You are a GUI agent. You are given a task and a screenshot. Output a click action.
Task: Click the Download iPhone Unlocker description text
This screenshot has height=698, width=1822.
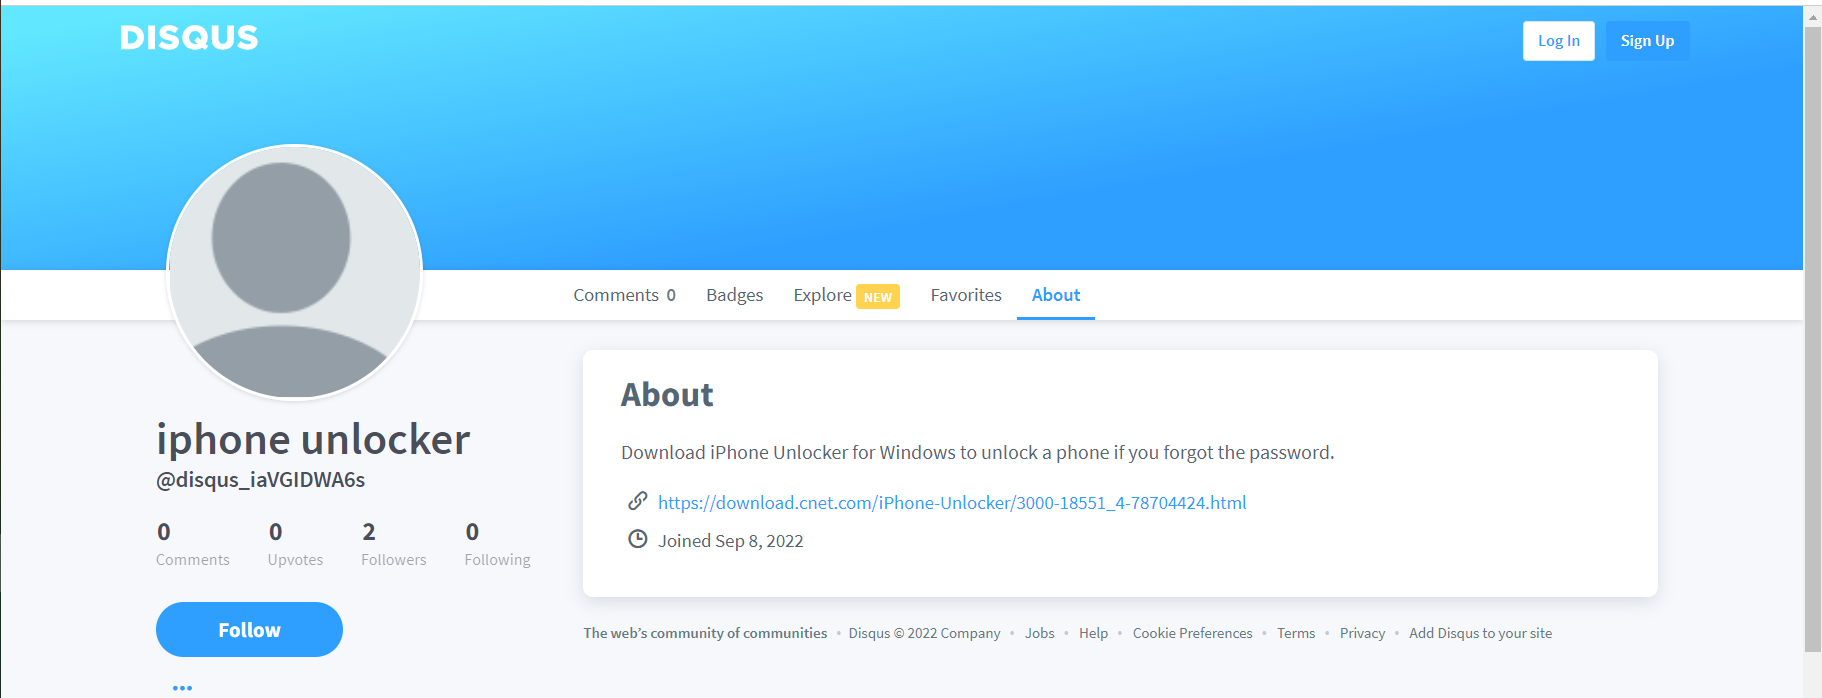(x=977, y=453)
